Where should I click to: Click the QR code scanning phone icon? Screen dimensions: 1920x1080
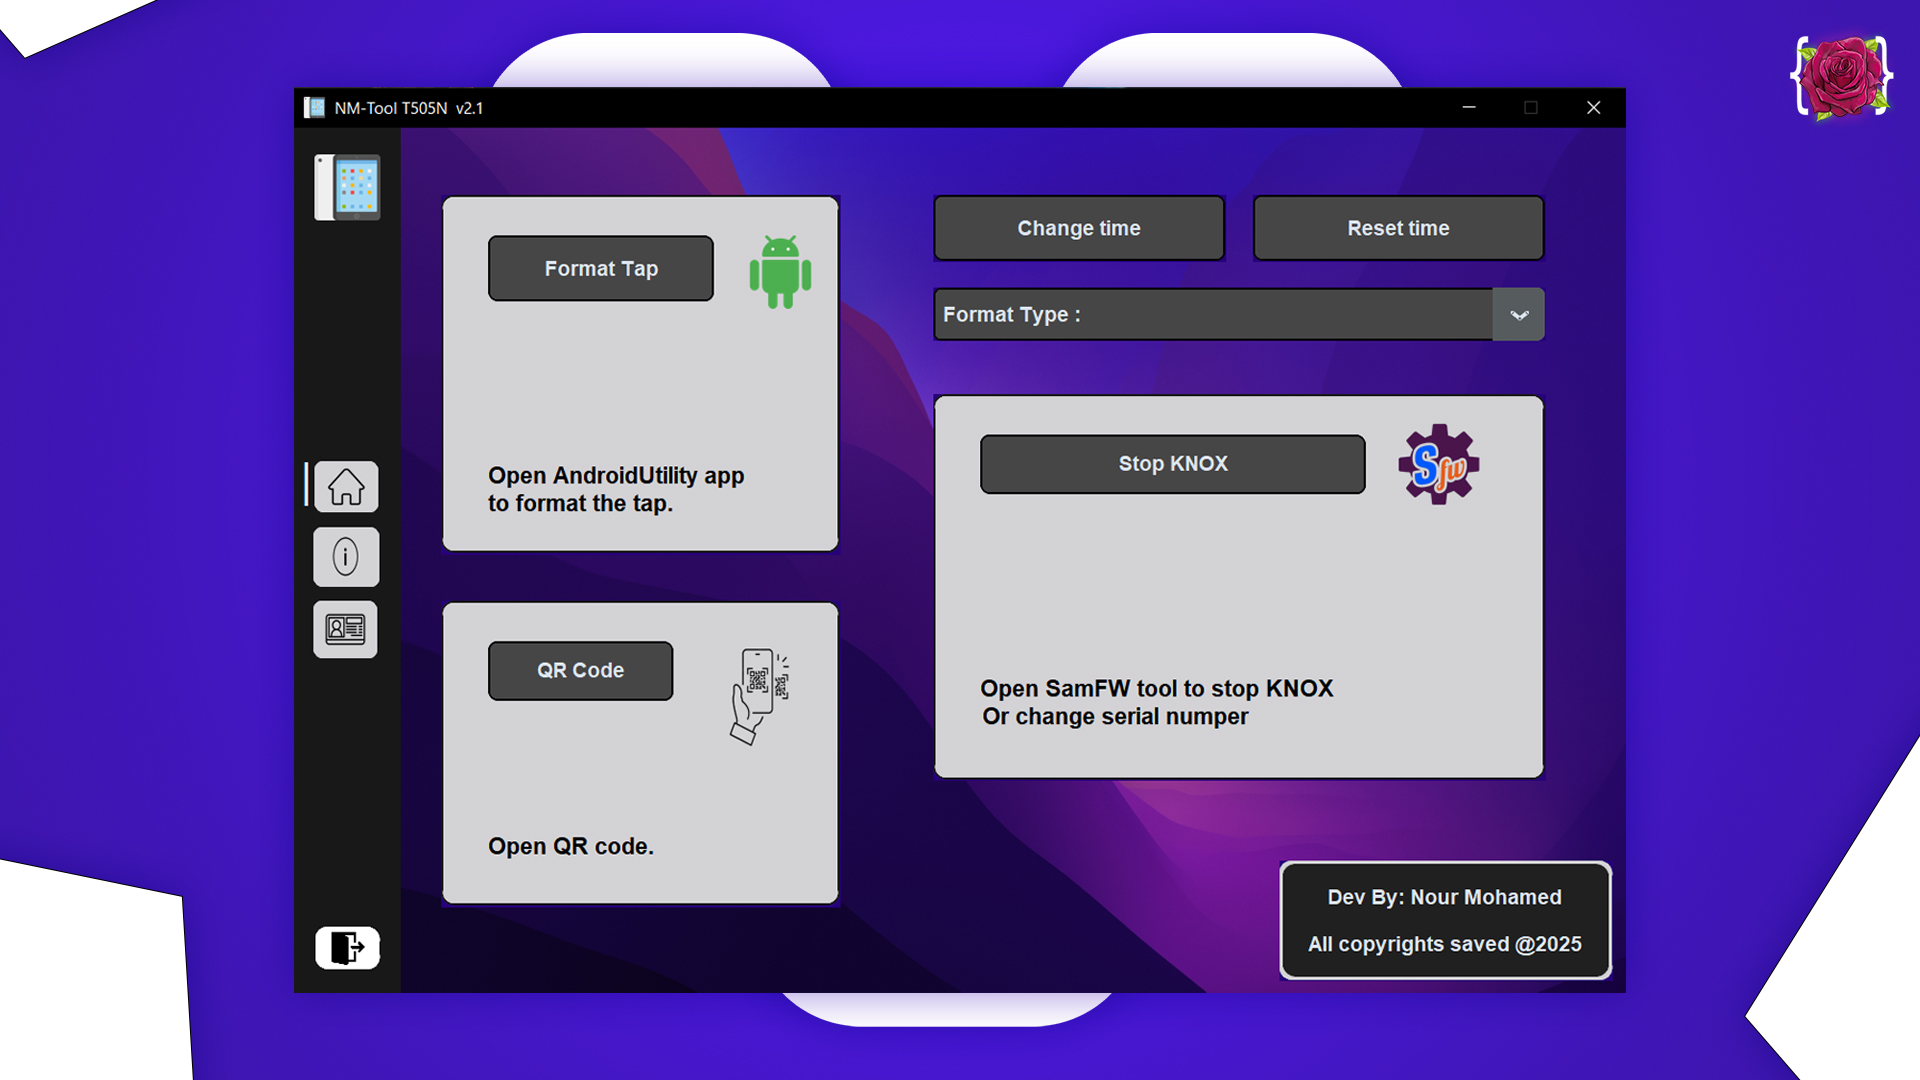tap(760, 696)
